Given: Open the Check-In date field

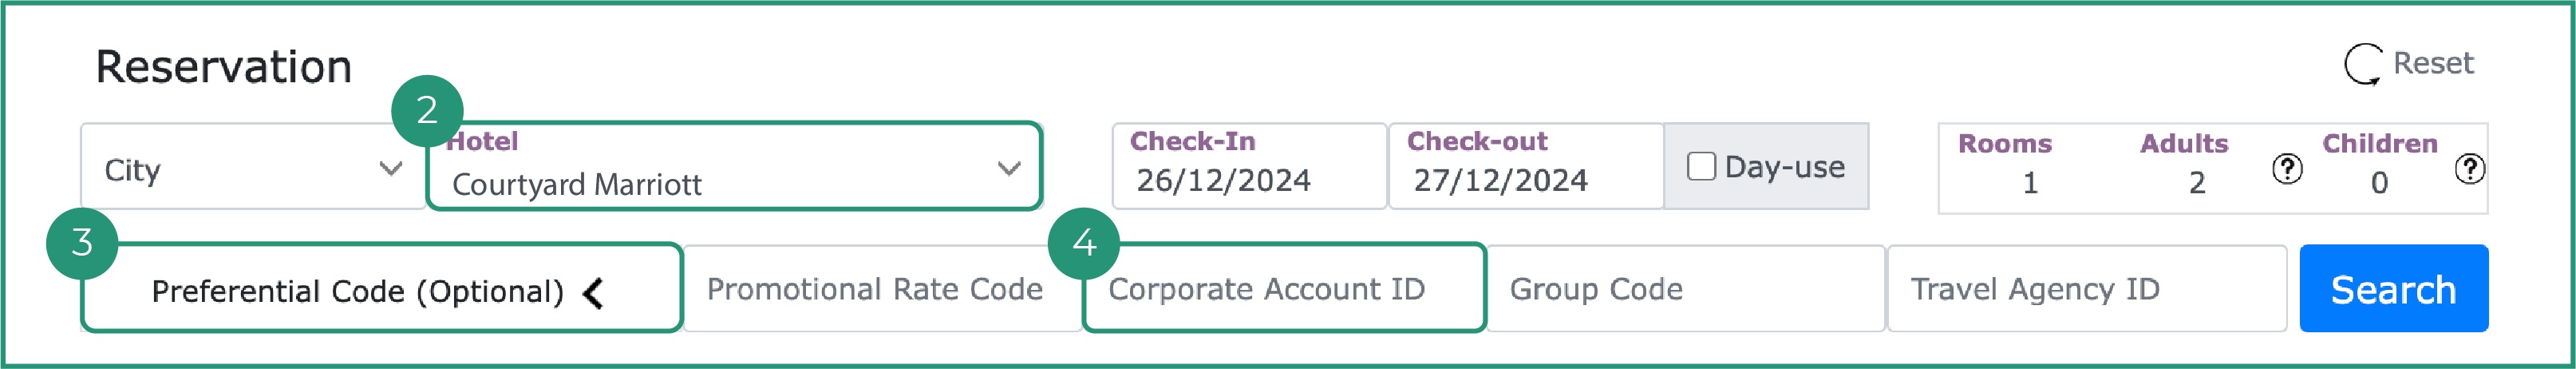Looking at the screenshot, I should pos(1248,167).
